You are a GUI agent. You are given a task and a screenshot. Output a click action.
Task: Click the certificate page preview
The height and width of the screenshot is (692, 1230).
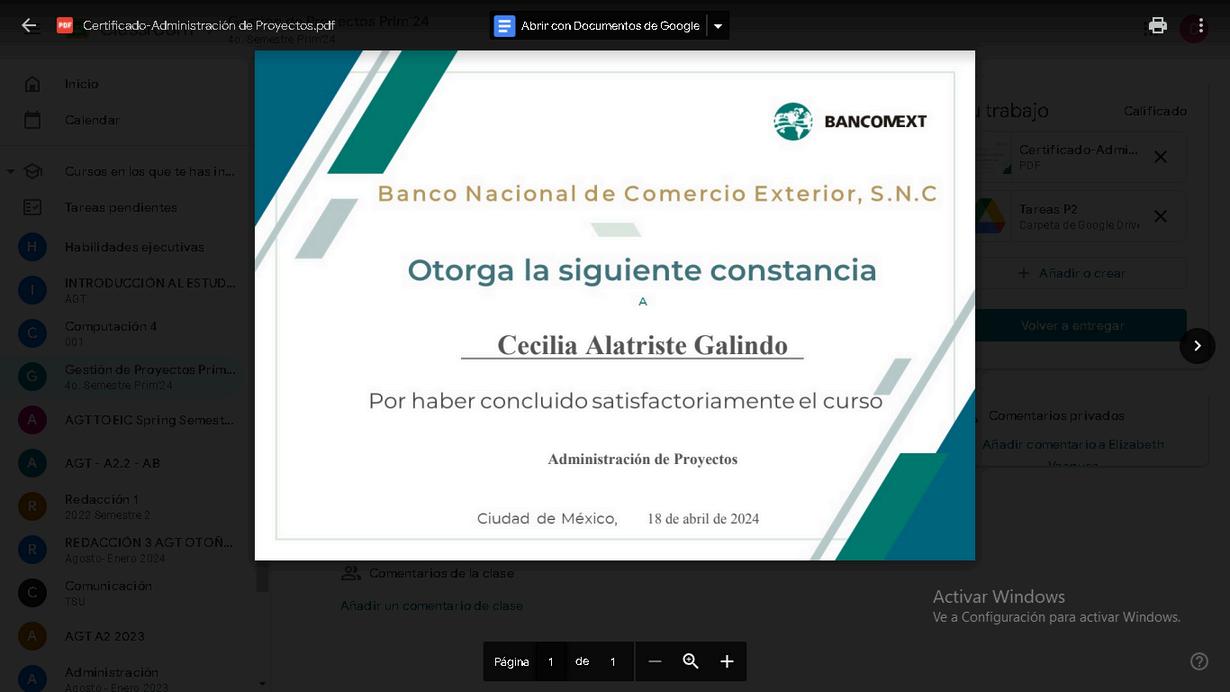tap(614, 305)
